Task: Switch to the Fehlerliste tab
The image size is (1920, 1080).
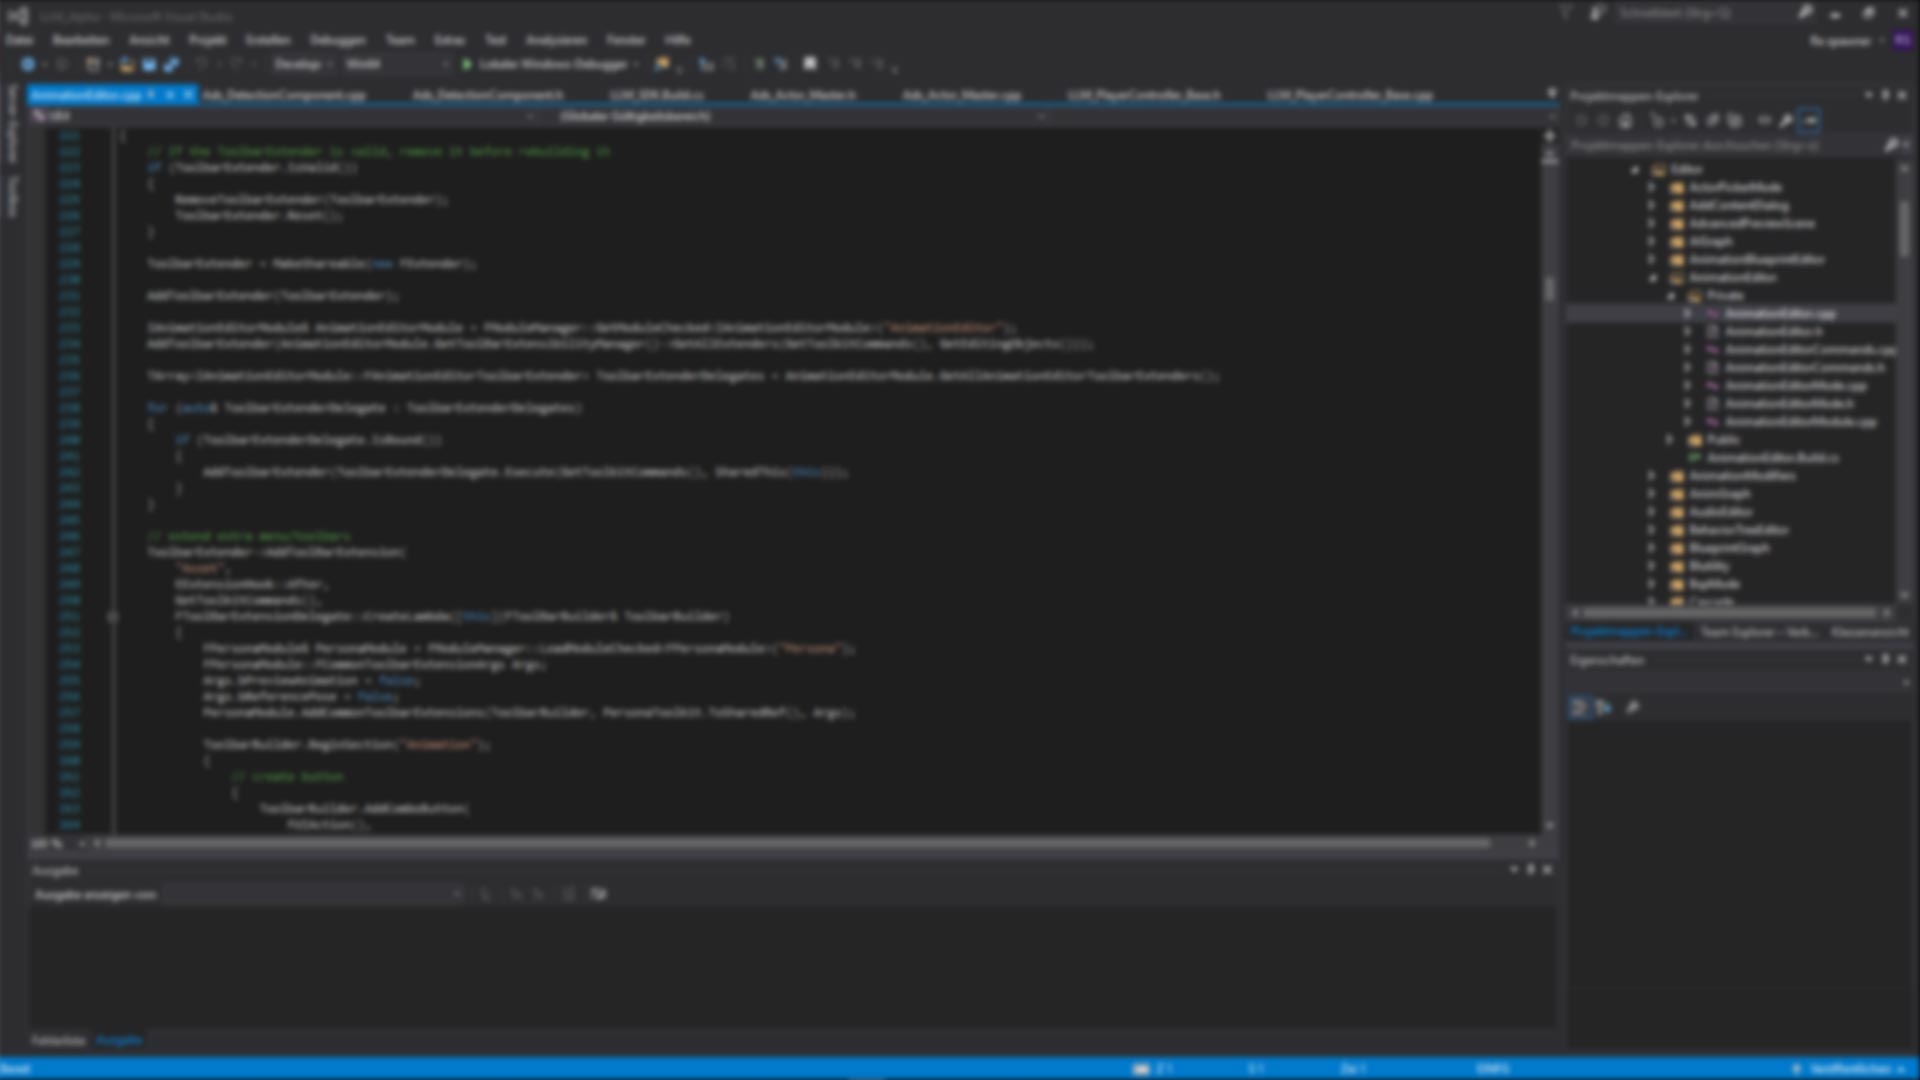Action: tap(58, 1041)
